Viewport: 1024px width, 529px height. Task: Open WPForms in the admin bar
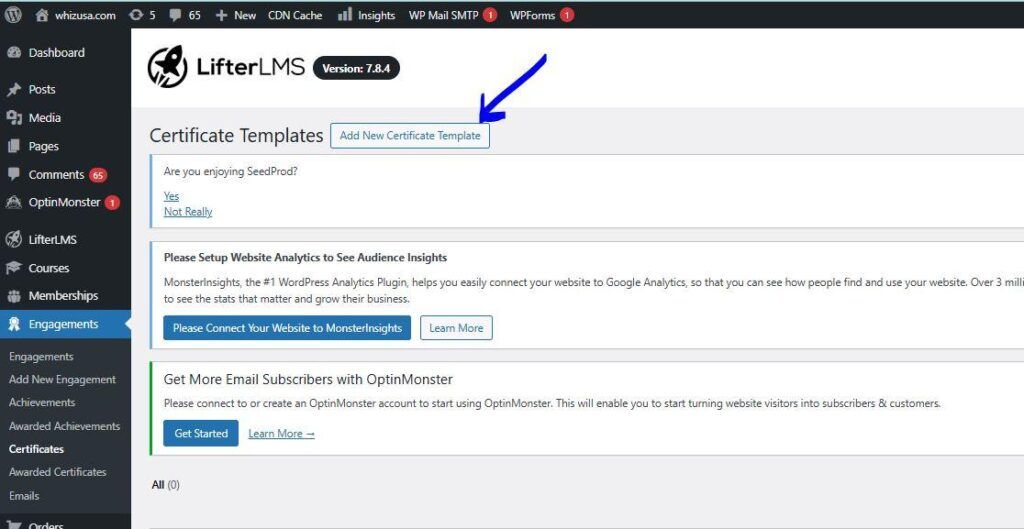(532, 15)
